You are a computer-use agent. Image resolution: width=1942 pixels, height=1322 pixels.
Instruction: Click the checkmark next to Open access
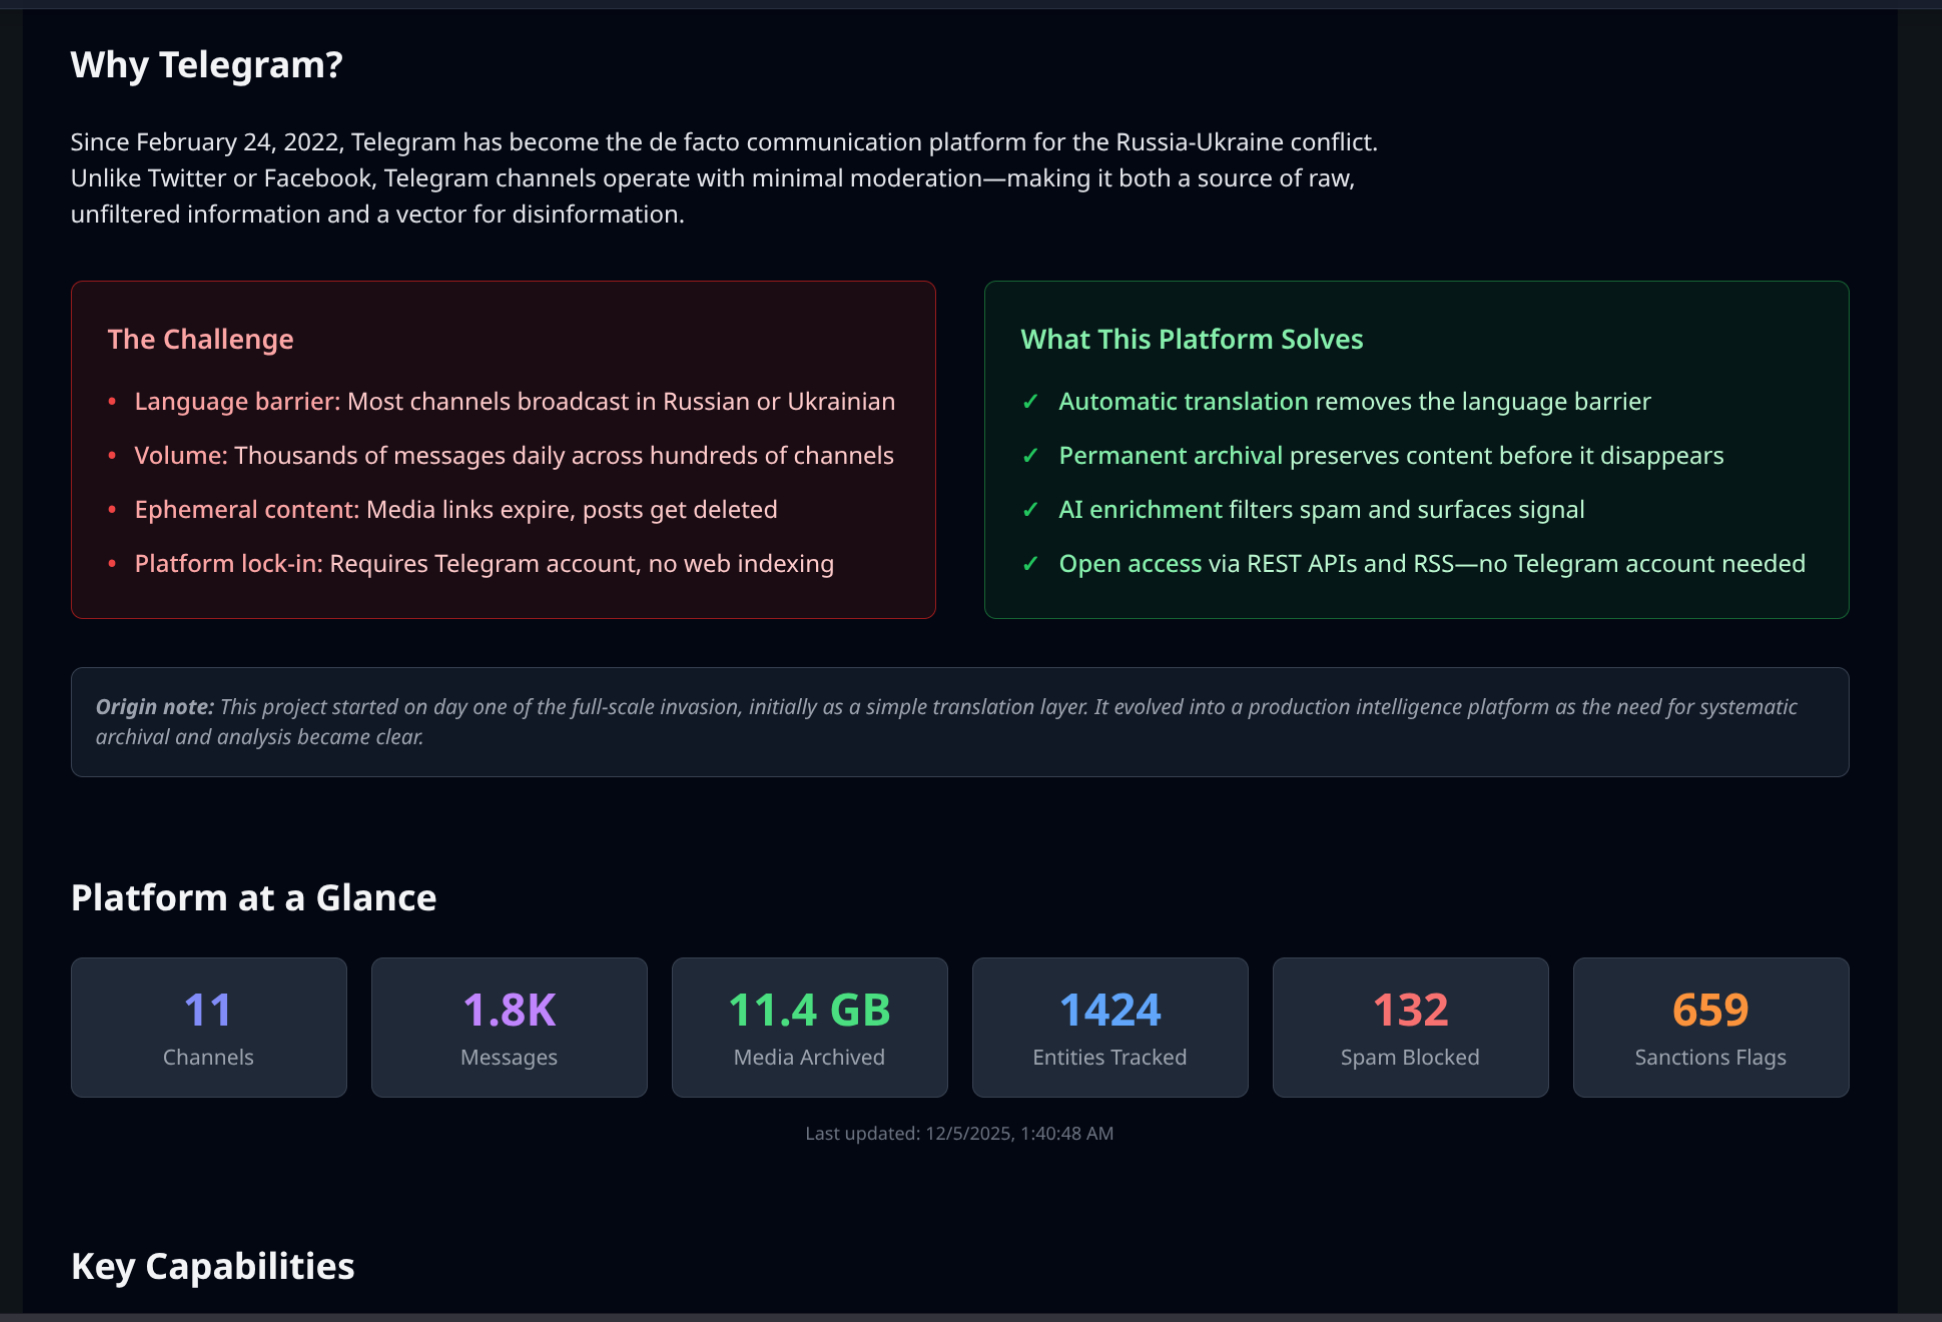point(1030,564)
